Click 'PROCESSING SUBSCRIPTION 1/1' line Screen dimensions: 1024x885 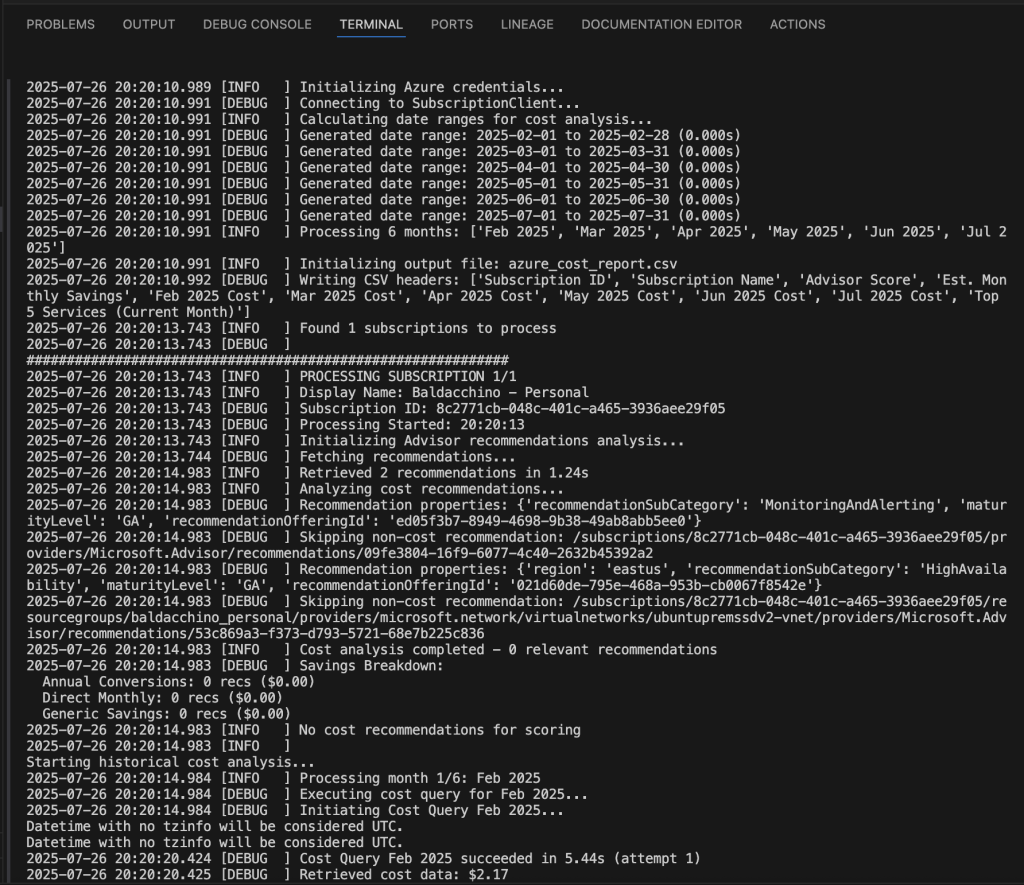click(x=271, y=376)
